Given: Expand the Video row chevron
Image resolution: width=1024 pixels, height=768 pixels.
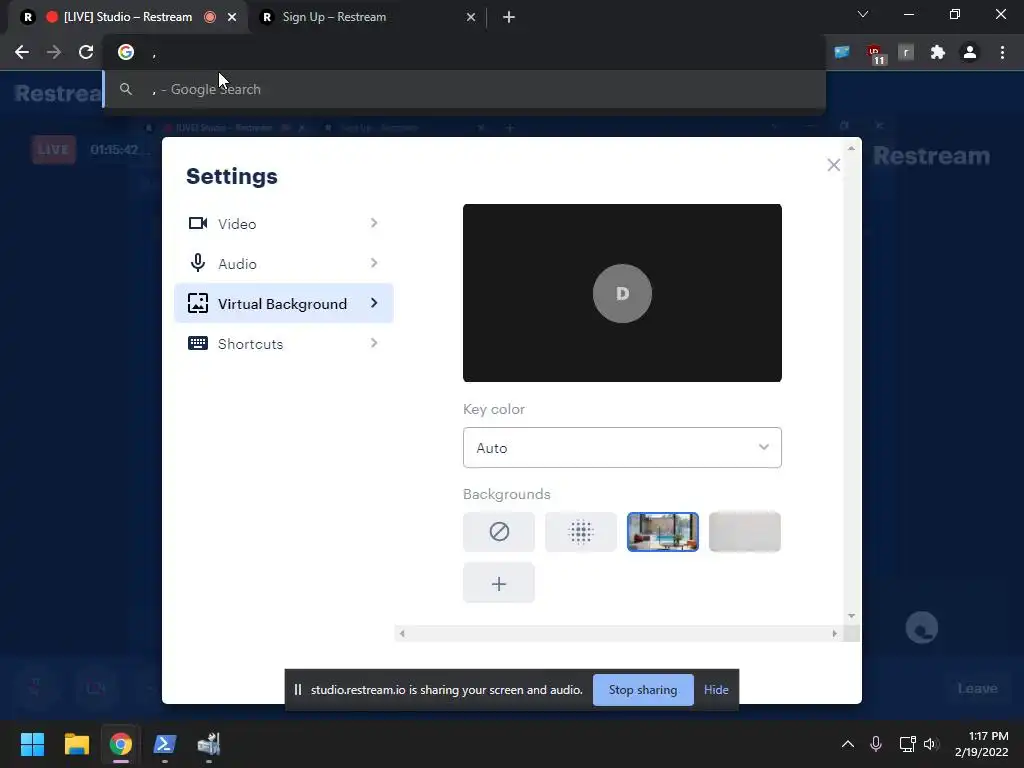Looking at the screenshot, I should (x=374, y=223).
